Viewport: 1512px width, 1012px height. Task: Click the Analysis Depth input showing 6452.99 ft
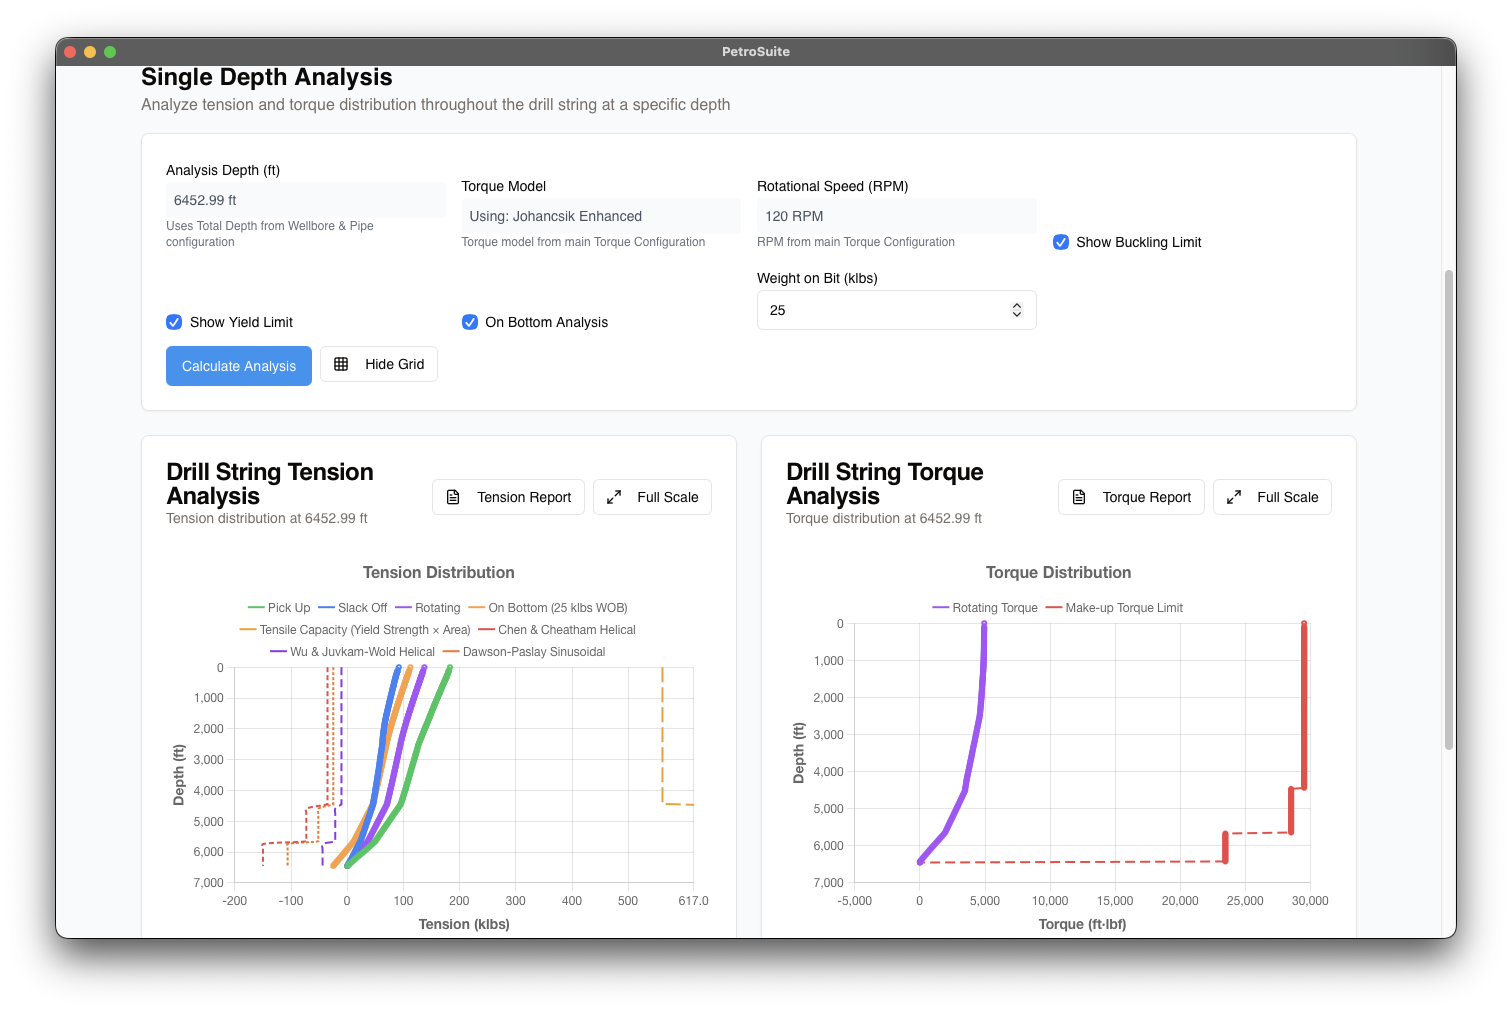[x=305, y=200]
